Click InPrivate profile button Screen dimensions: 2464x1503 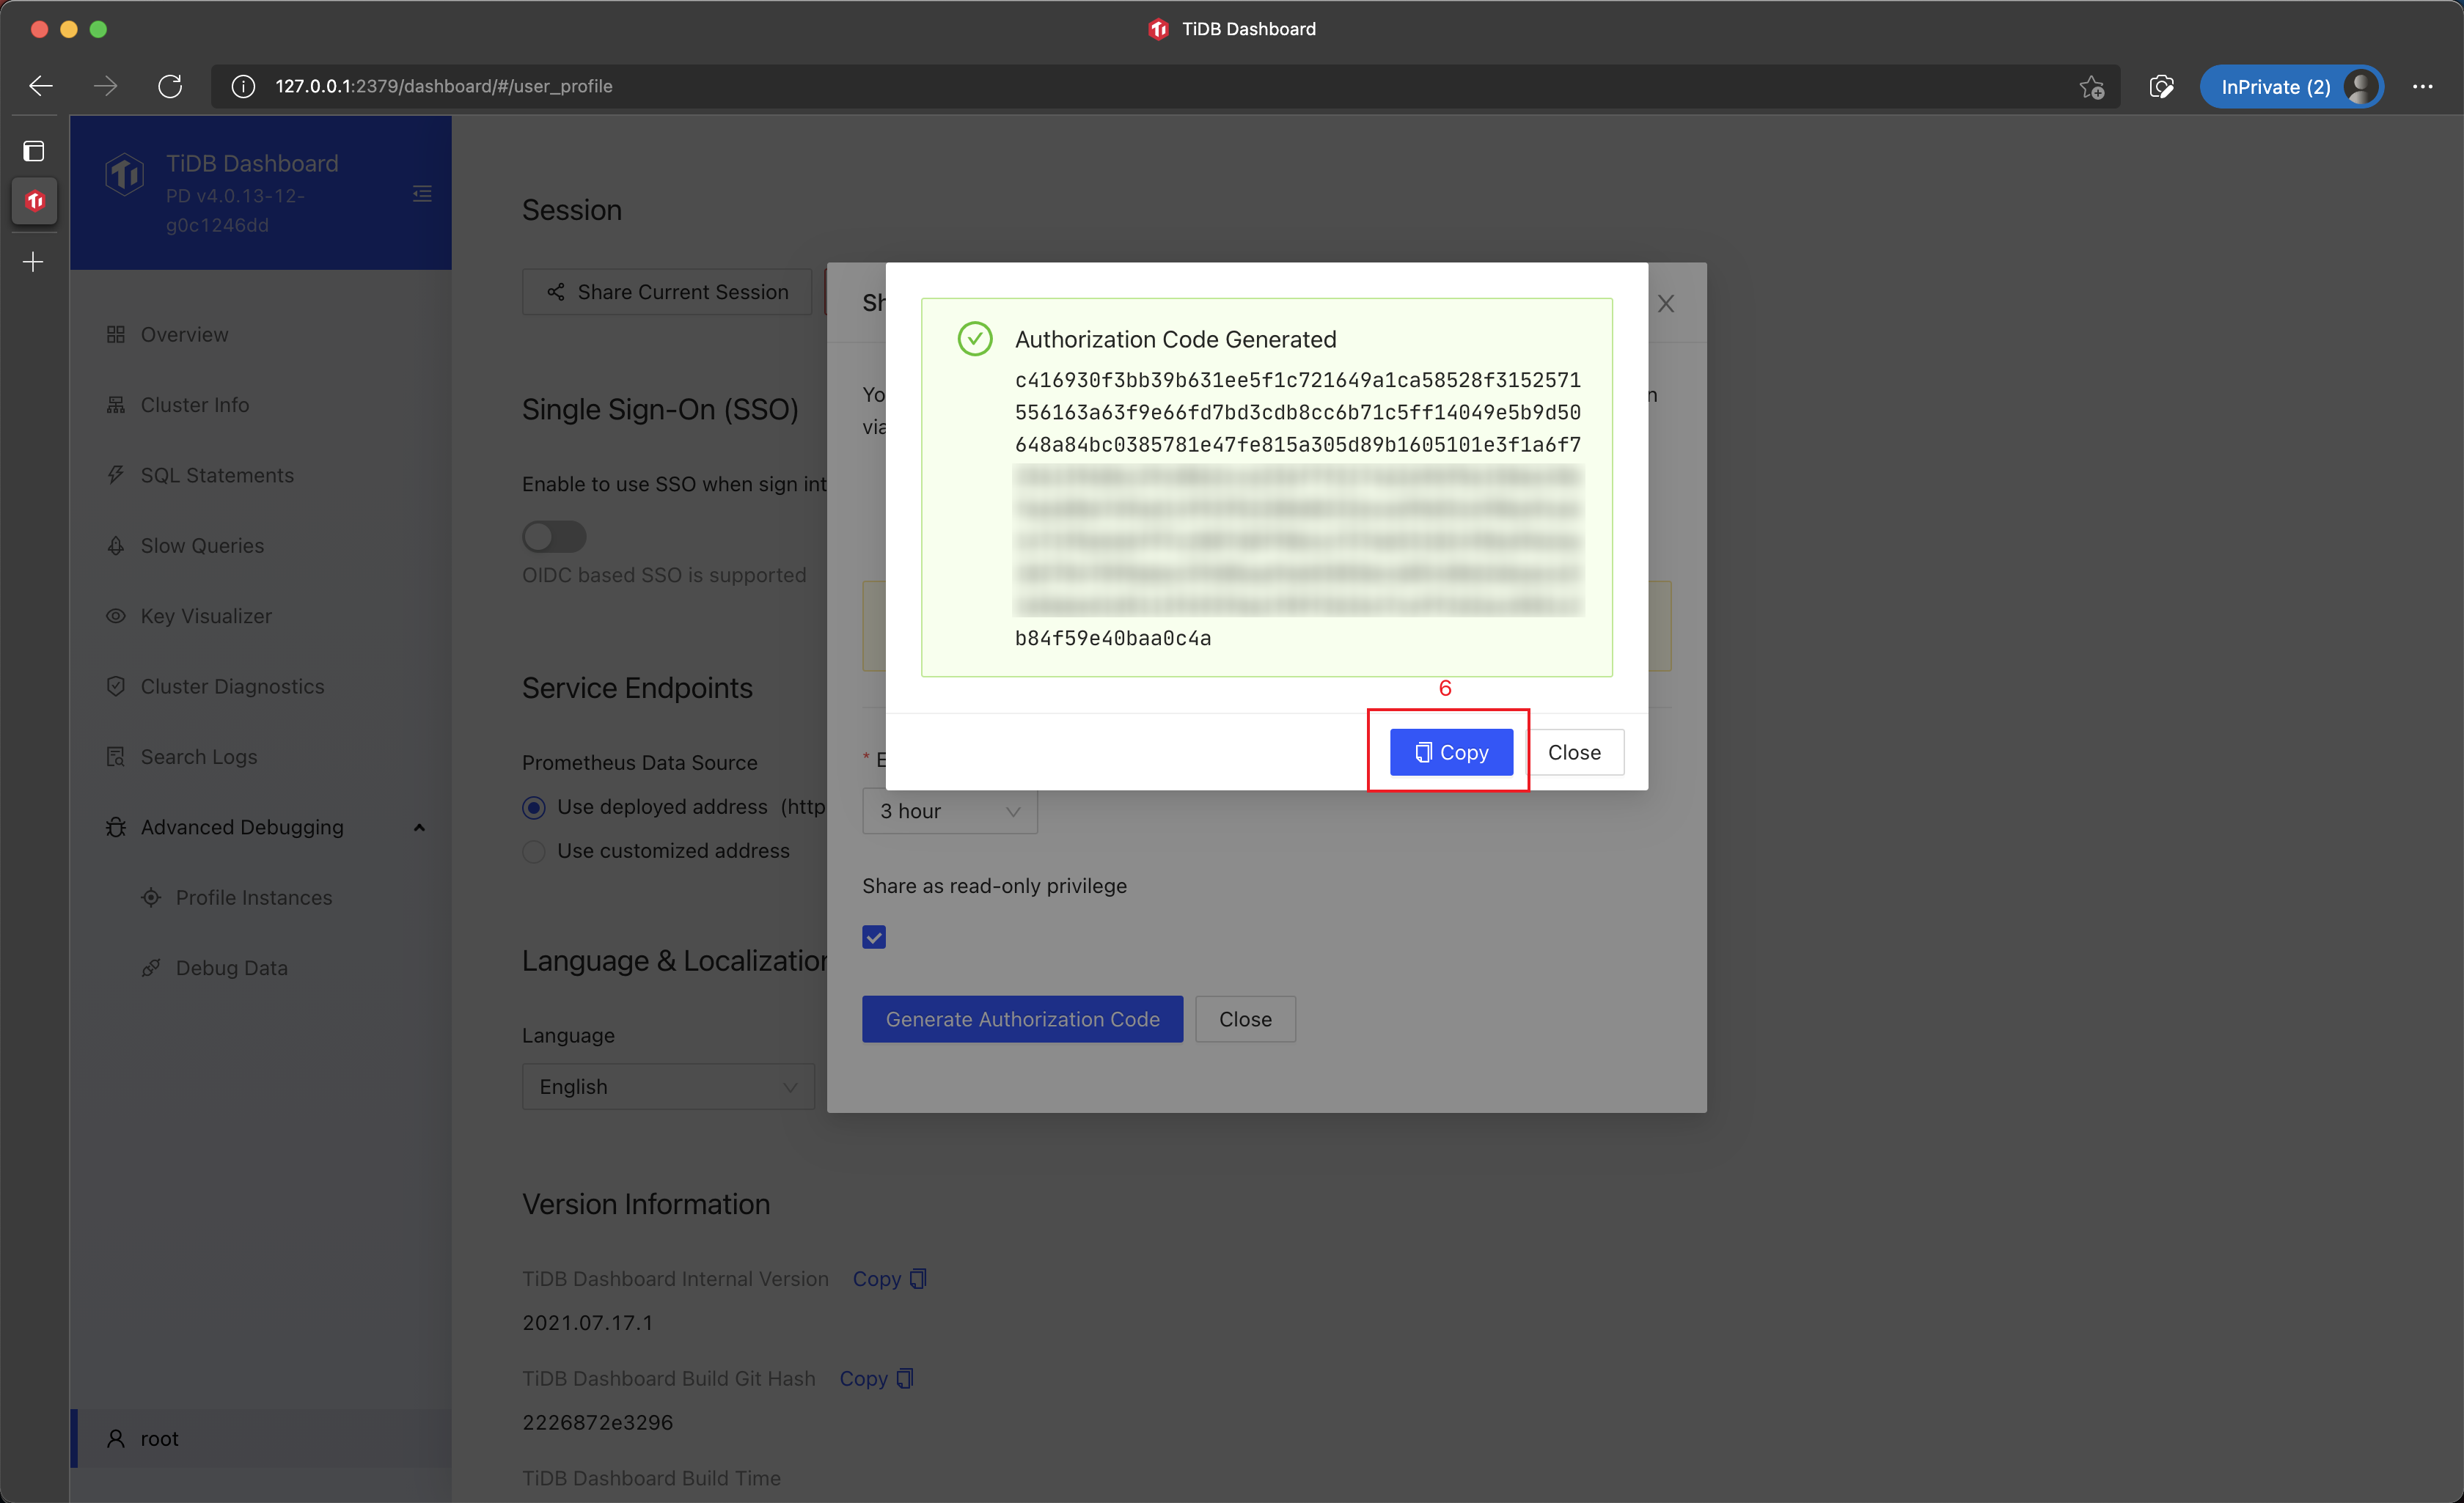(2291, 87)
